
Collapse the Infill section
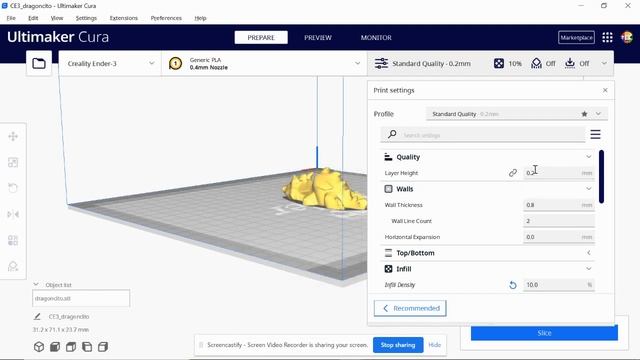(x=589, y=269)
